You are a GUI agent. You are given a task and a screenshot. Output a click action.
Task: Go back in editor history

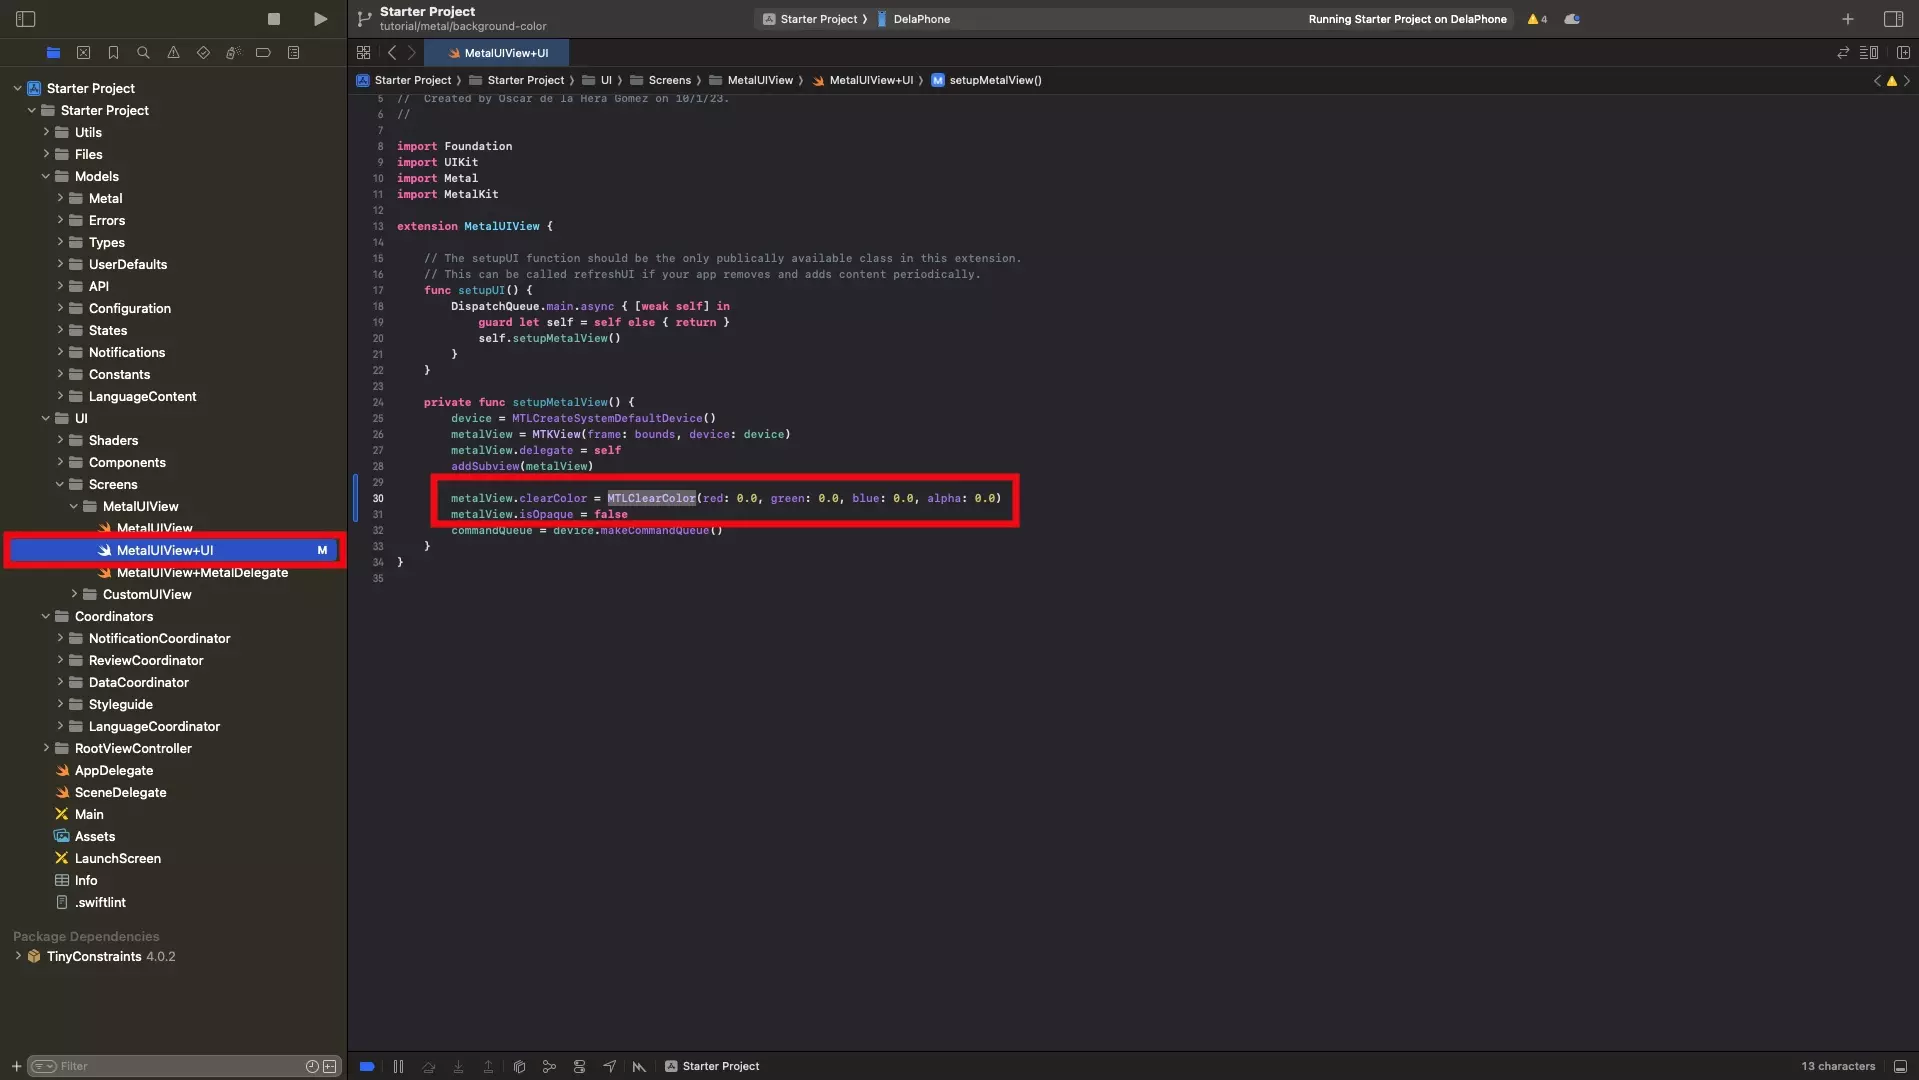tap(392, 52)
